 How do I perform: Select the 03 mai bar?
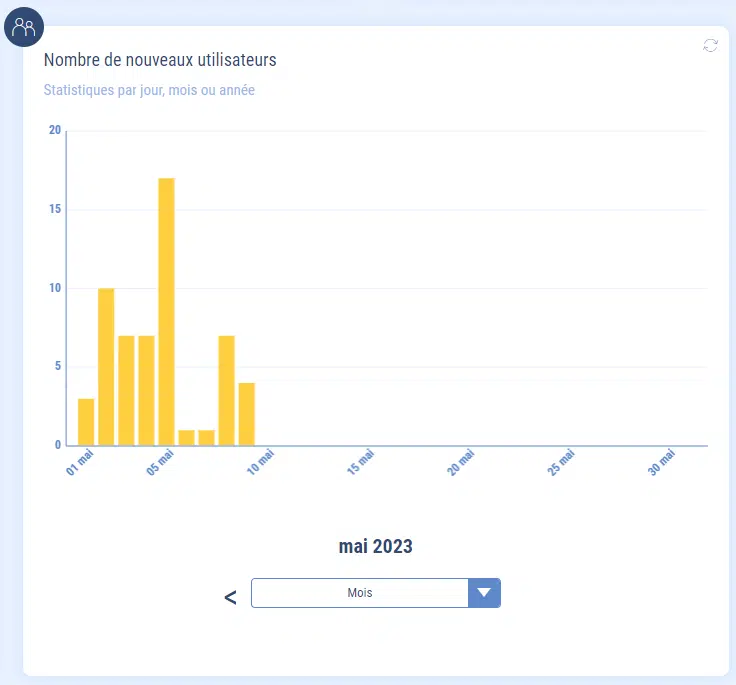click(x=126, y=390)
